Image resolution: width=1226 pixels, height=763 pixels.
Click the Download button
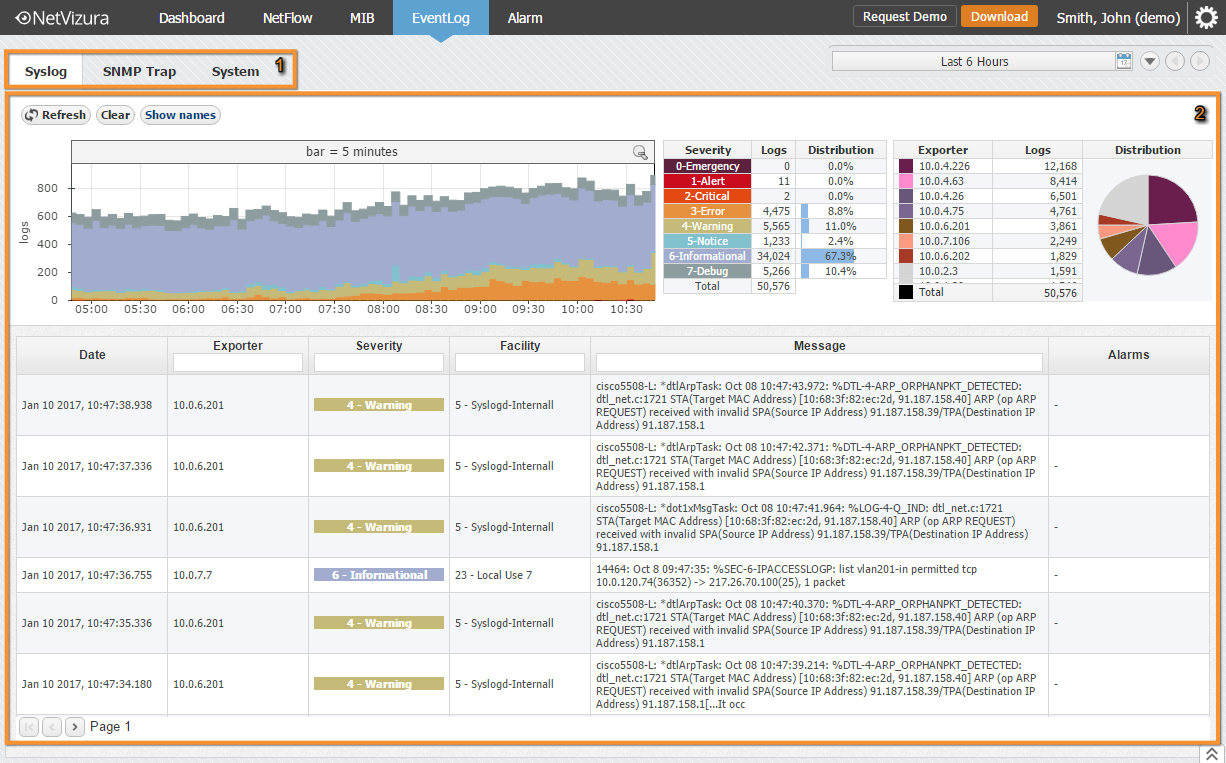pyautogui.click(x=999, y=17)
